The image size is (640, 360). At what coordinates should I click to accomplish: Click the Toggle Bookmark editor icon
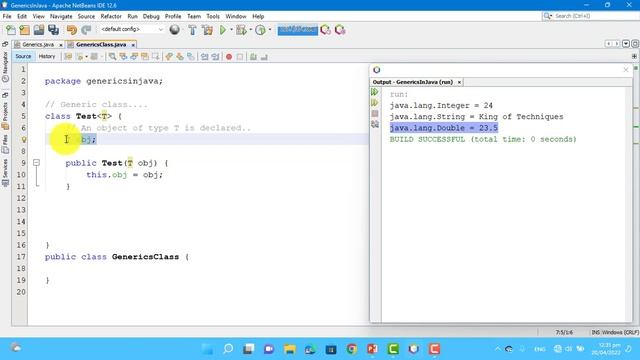coord(191,57)
